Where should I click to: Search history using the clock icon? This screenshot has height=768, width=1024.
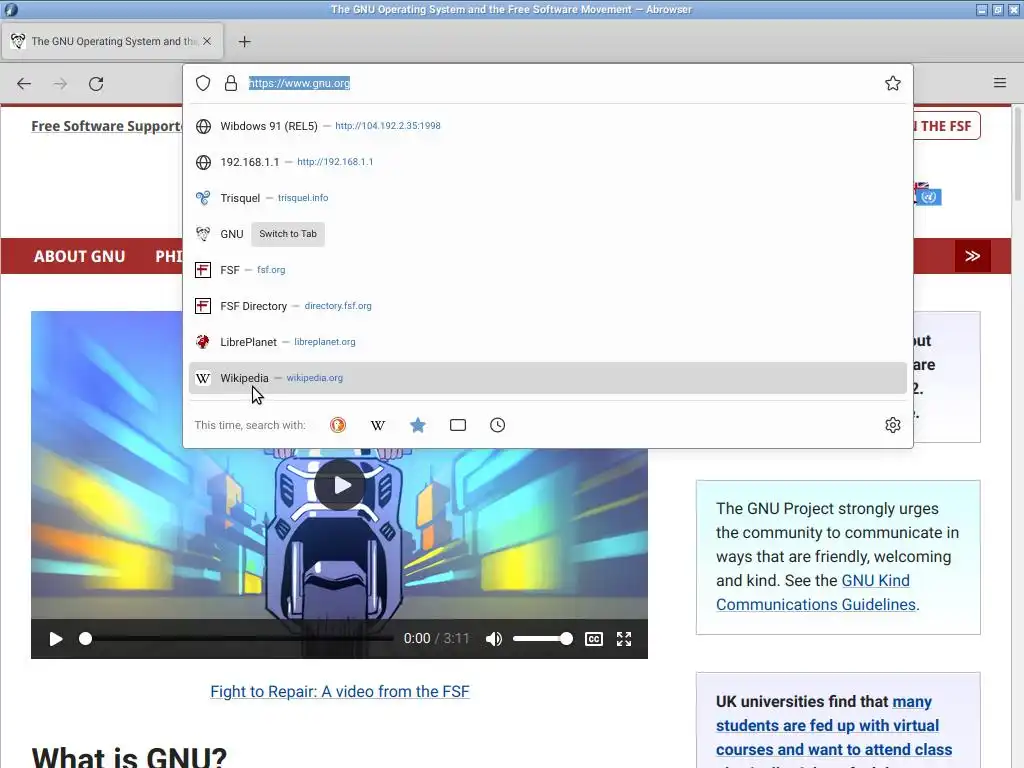(x=498, y=425)
